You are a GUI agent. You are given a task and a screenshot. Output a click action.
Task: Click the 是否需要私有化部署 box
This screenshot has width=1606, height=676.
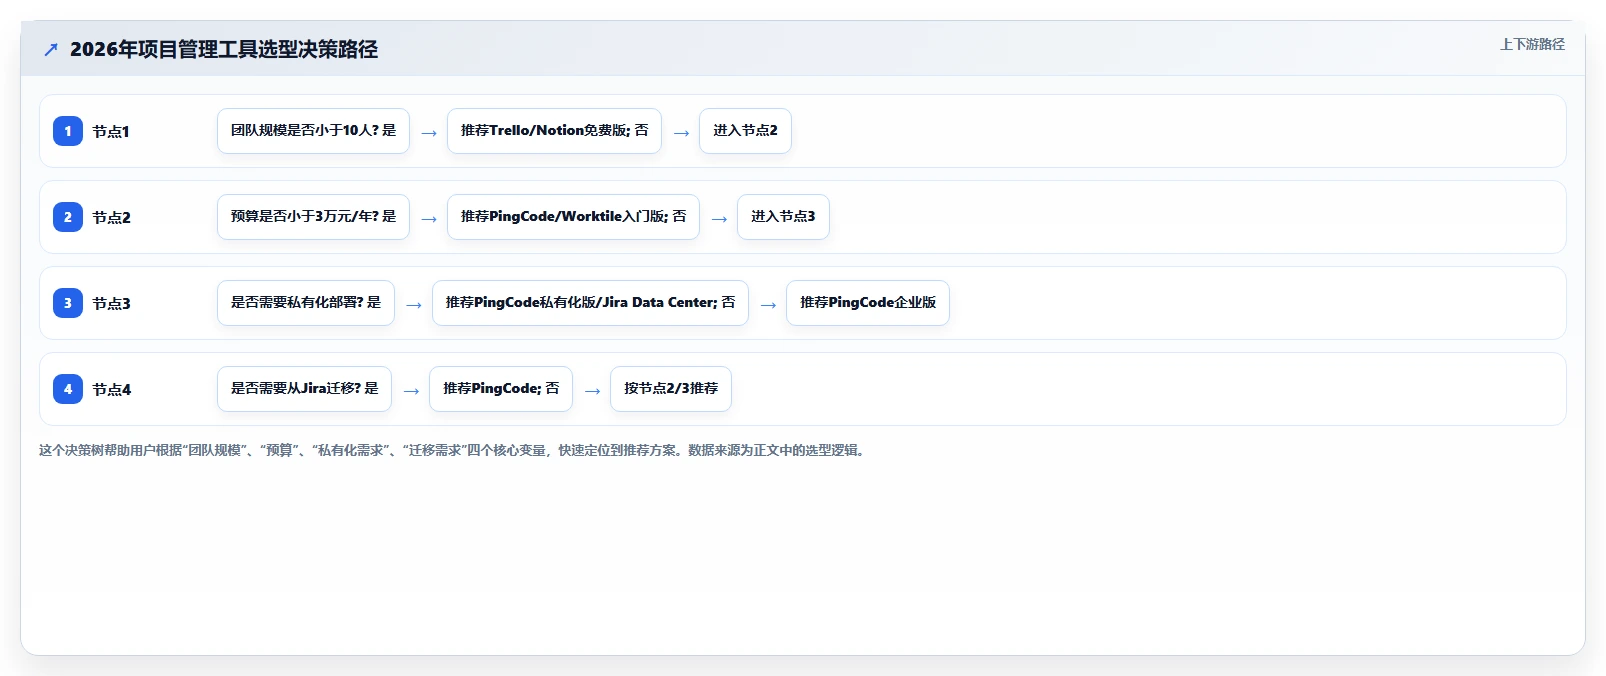pyautogui.click(x=306, y=303)
